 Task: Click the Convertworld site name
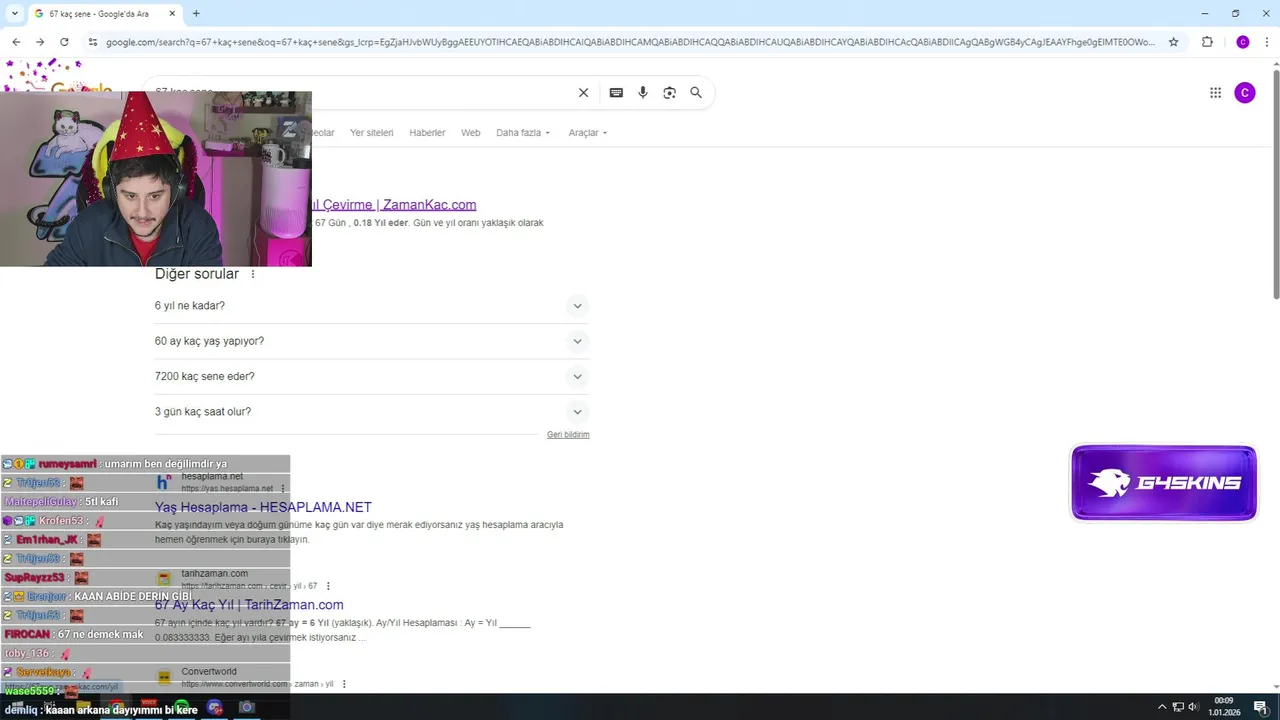point(209,672)
